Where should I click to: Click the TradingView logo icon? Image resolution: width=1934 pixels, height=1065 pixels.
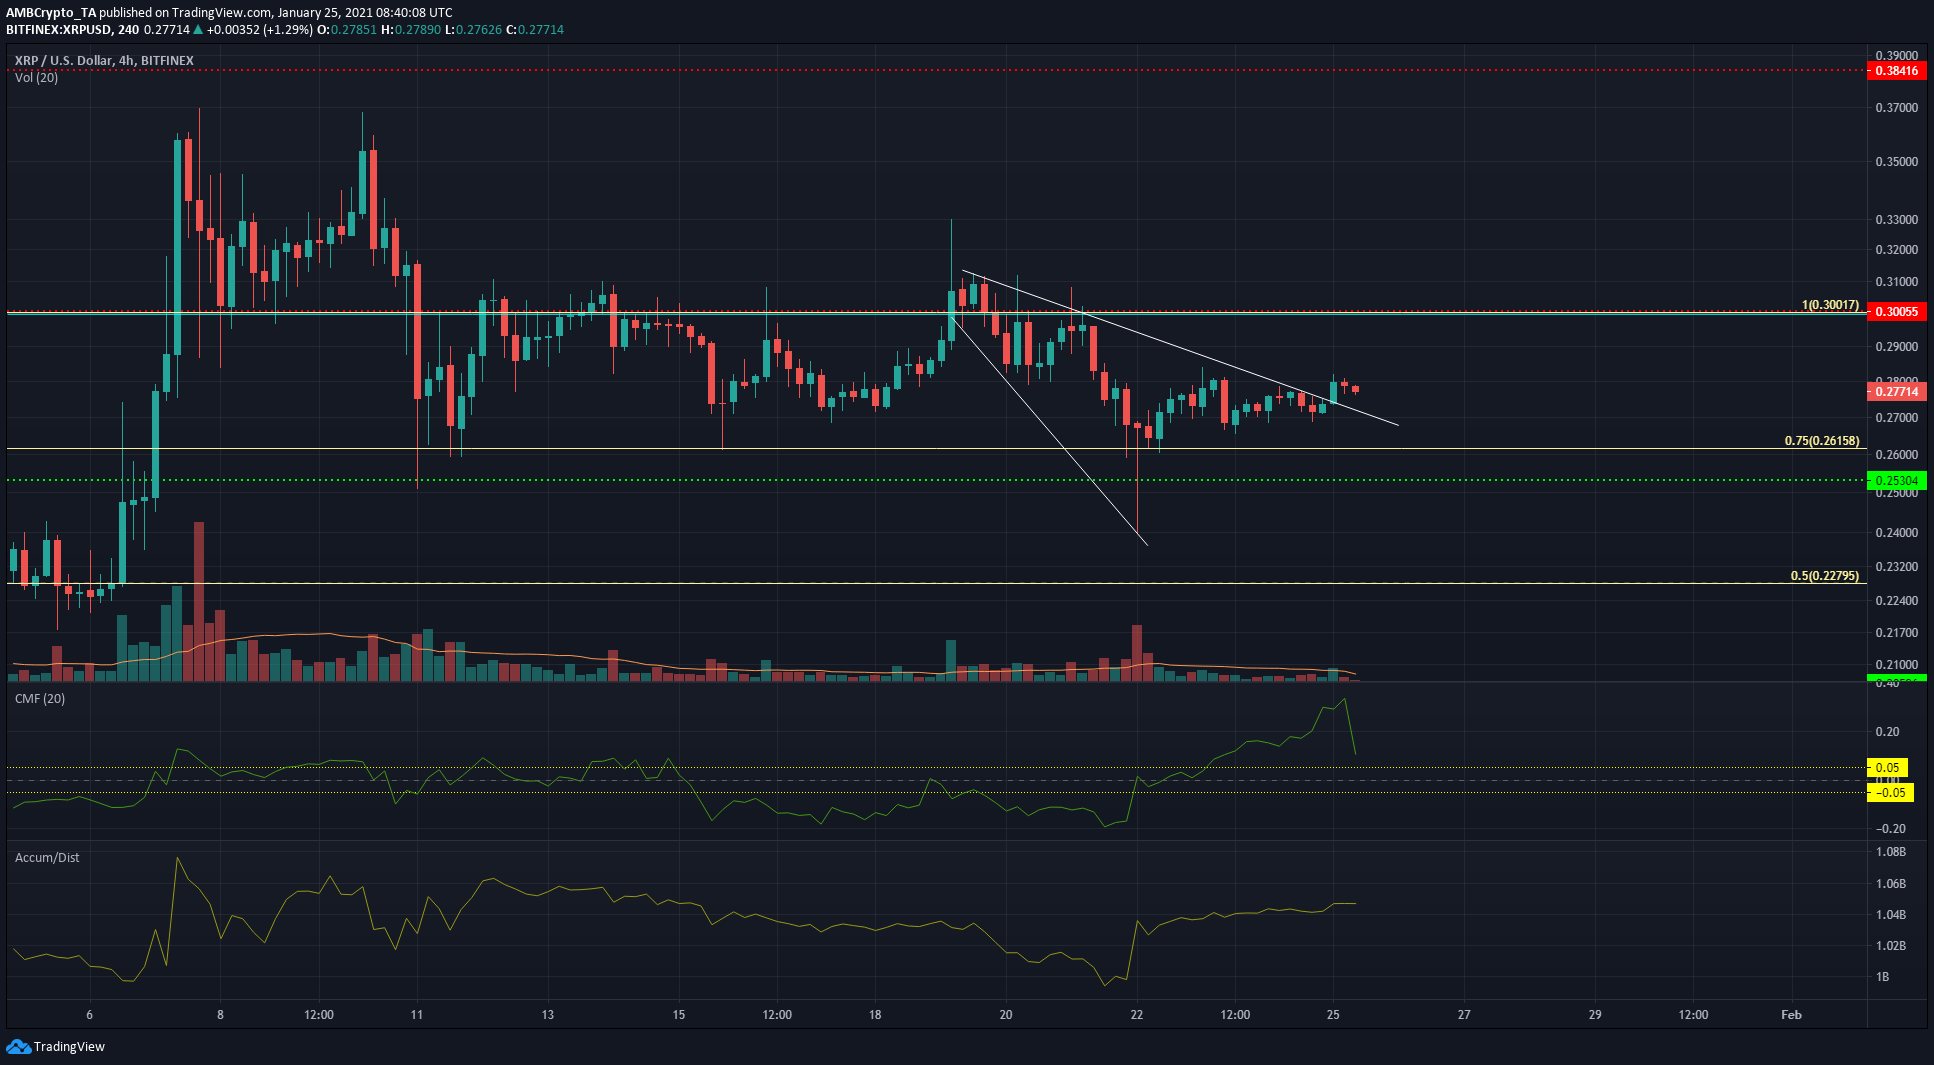pos(18,1046)
